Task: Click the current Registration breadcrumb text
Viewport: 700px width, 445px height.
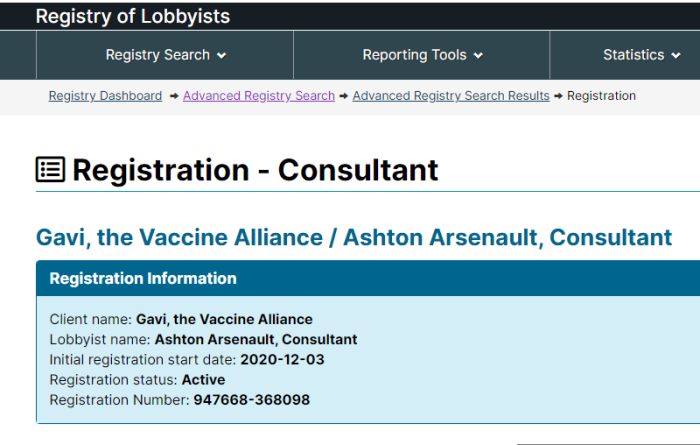Action: (601, 96)
